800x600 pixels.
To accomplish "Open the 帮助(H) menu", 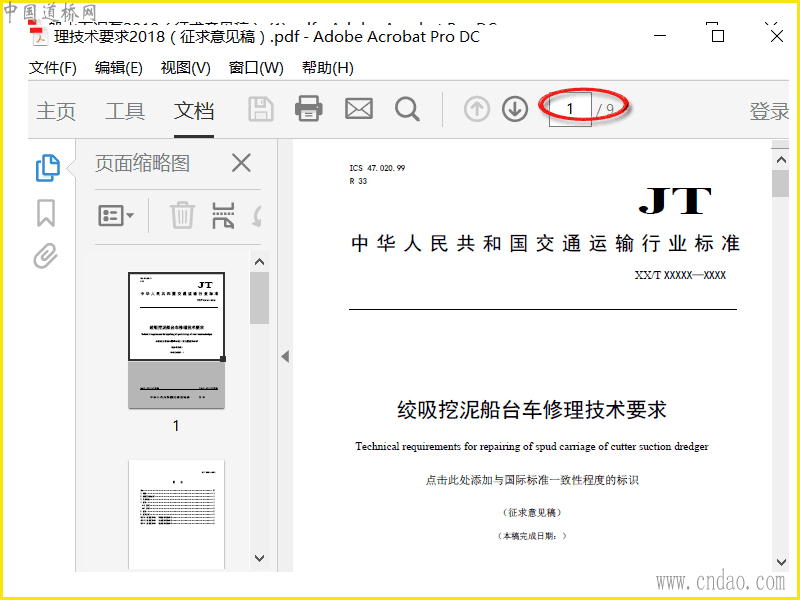I will pyautogui.click(x=328, y=68).
